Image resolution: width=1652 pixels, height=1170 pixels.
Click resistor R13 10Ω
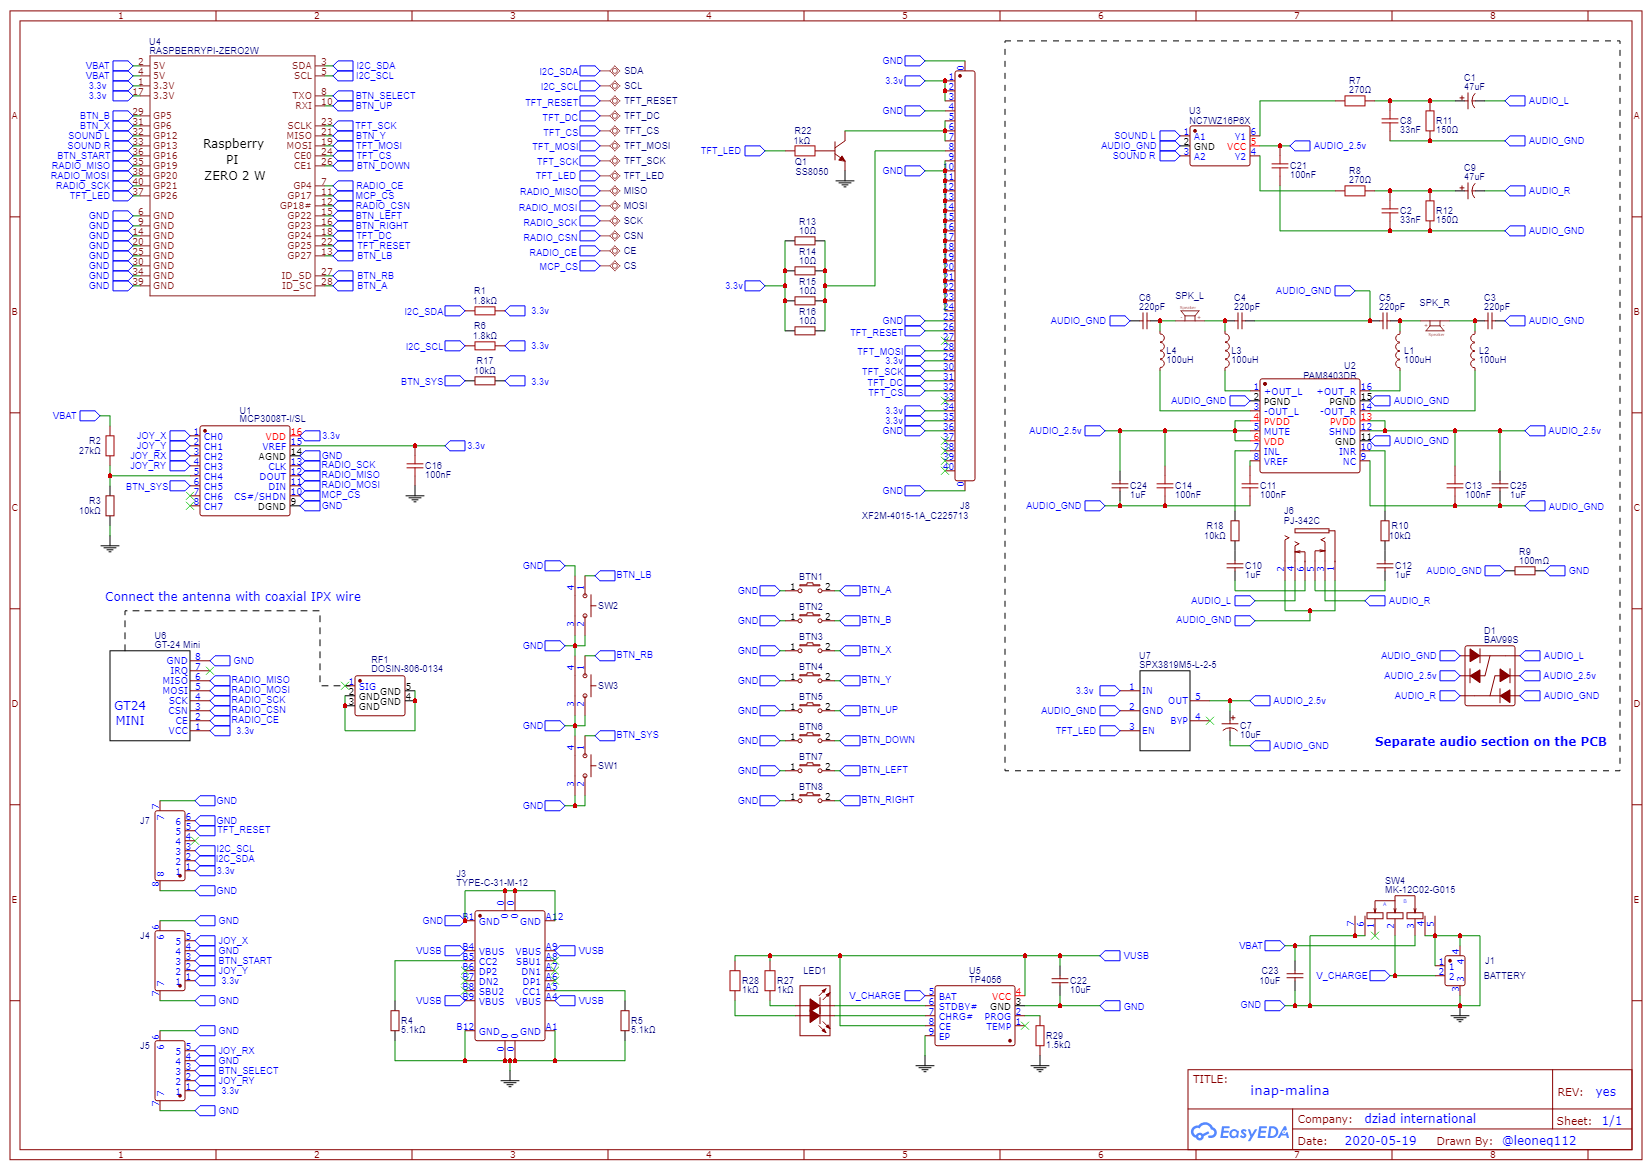click(x=807, y=241)
